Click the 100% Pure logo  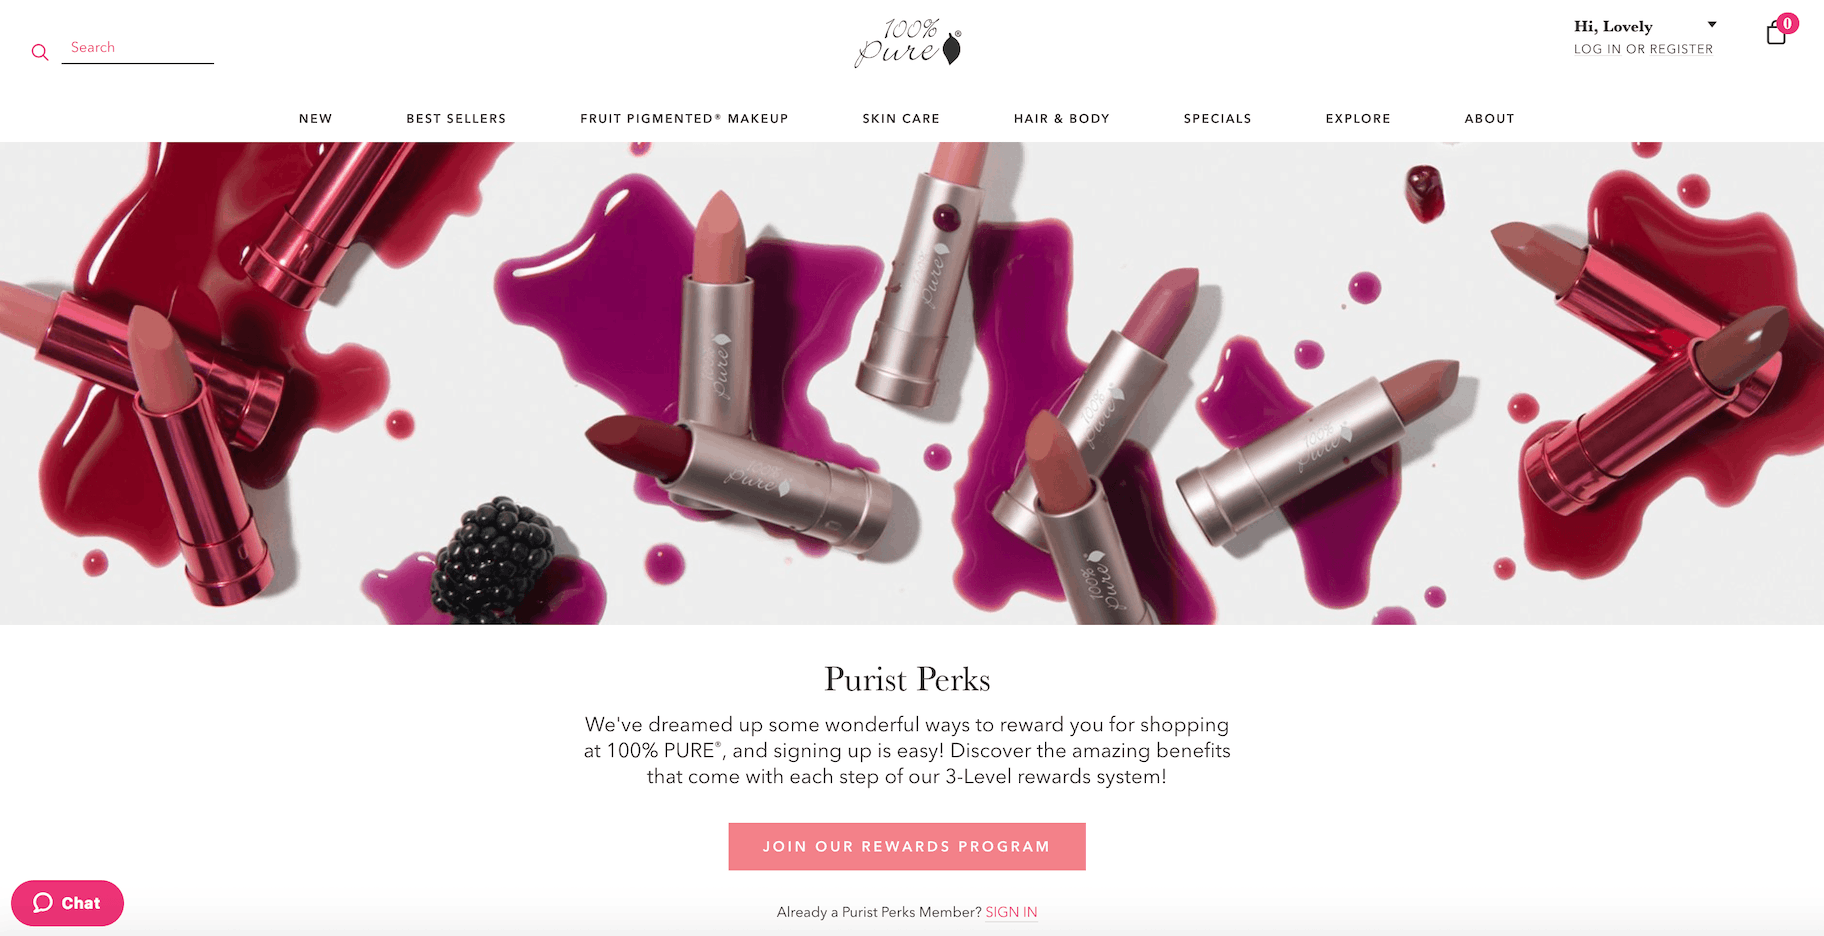908,43
